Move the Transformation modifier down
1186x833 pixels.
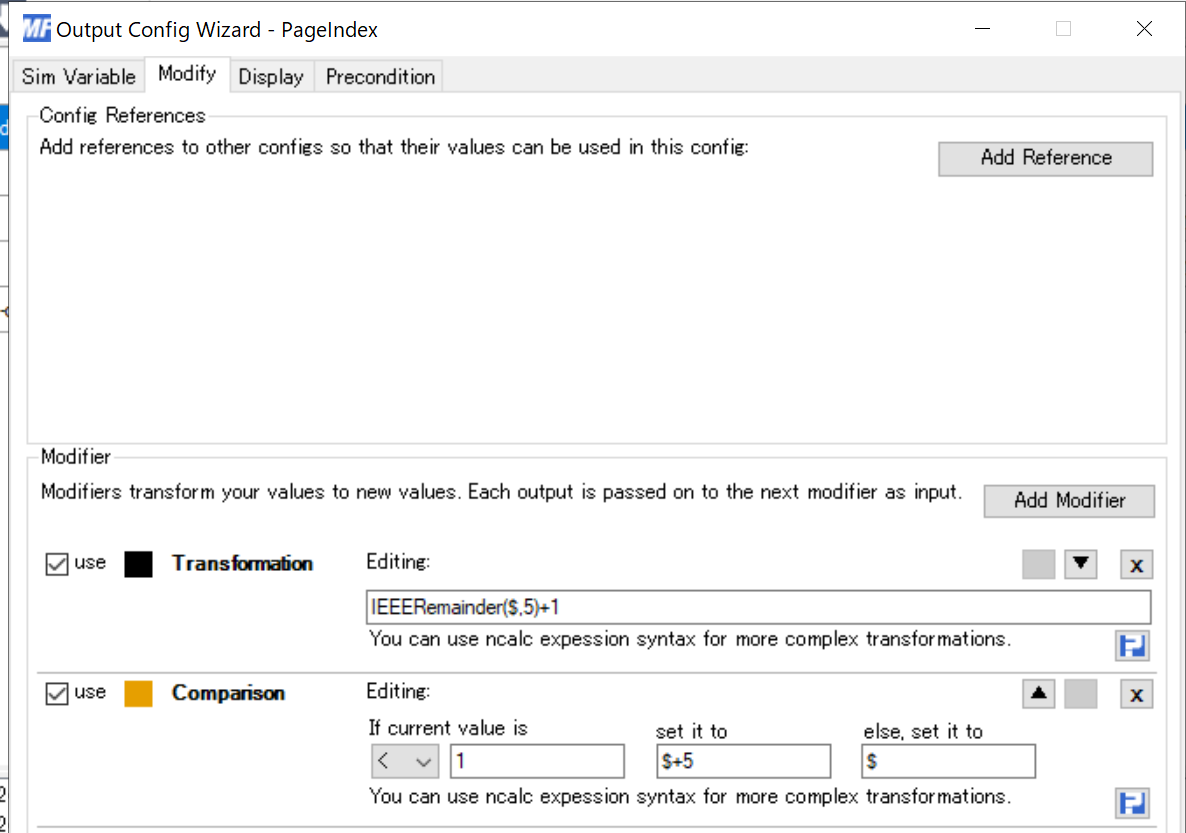pos(1080,564)
